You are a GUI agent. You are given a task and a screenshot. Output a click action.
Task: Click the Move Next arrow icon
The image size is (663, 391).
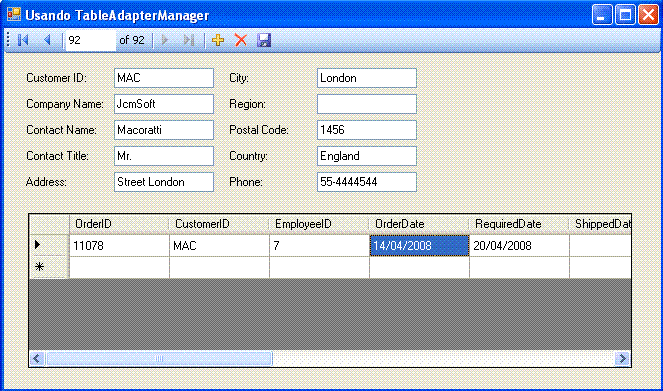click(165, 40)
